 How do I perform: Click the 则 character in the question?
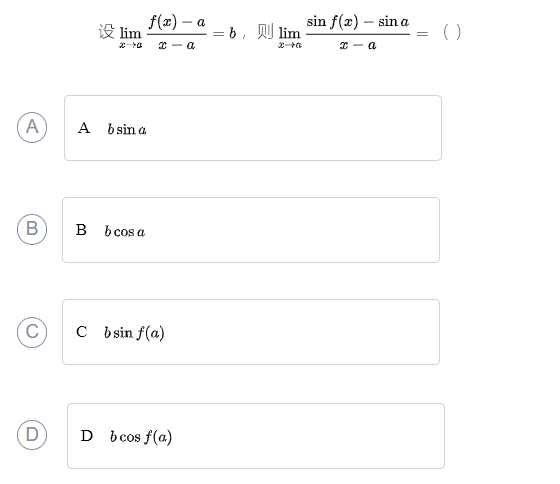pyautogui.click(x=265, y=31)
